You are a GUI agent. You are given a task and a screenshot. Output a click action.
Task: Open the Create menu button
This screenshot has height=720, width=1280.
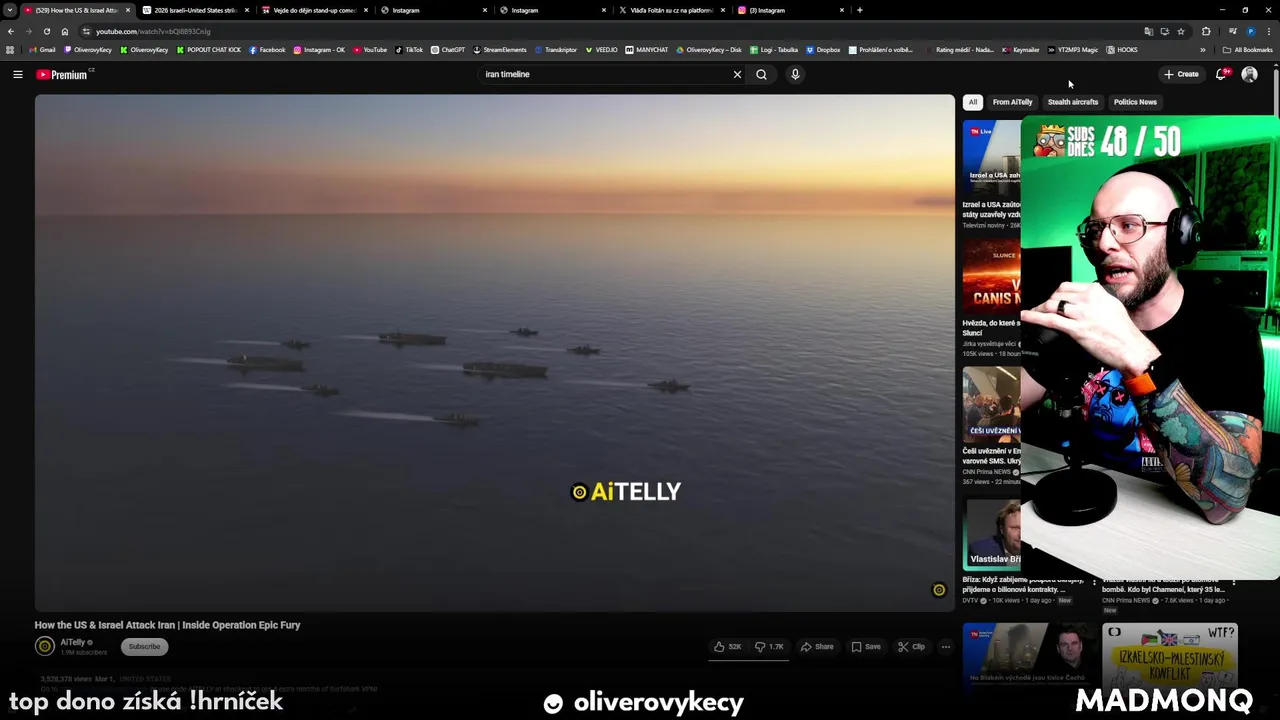click(x=1181, y=74)
